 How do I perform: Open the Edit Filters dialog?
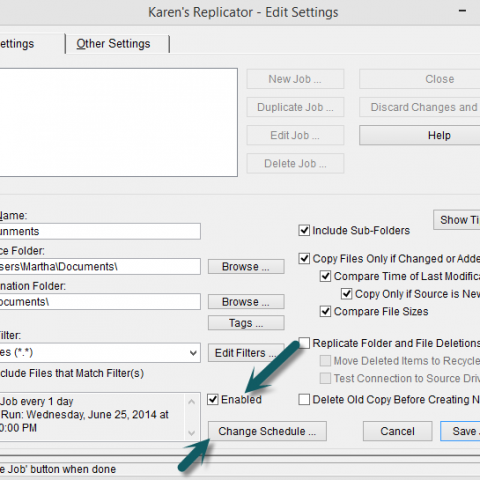pos(246,353)
